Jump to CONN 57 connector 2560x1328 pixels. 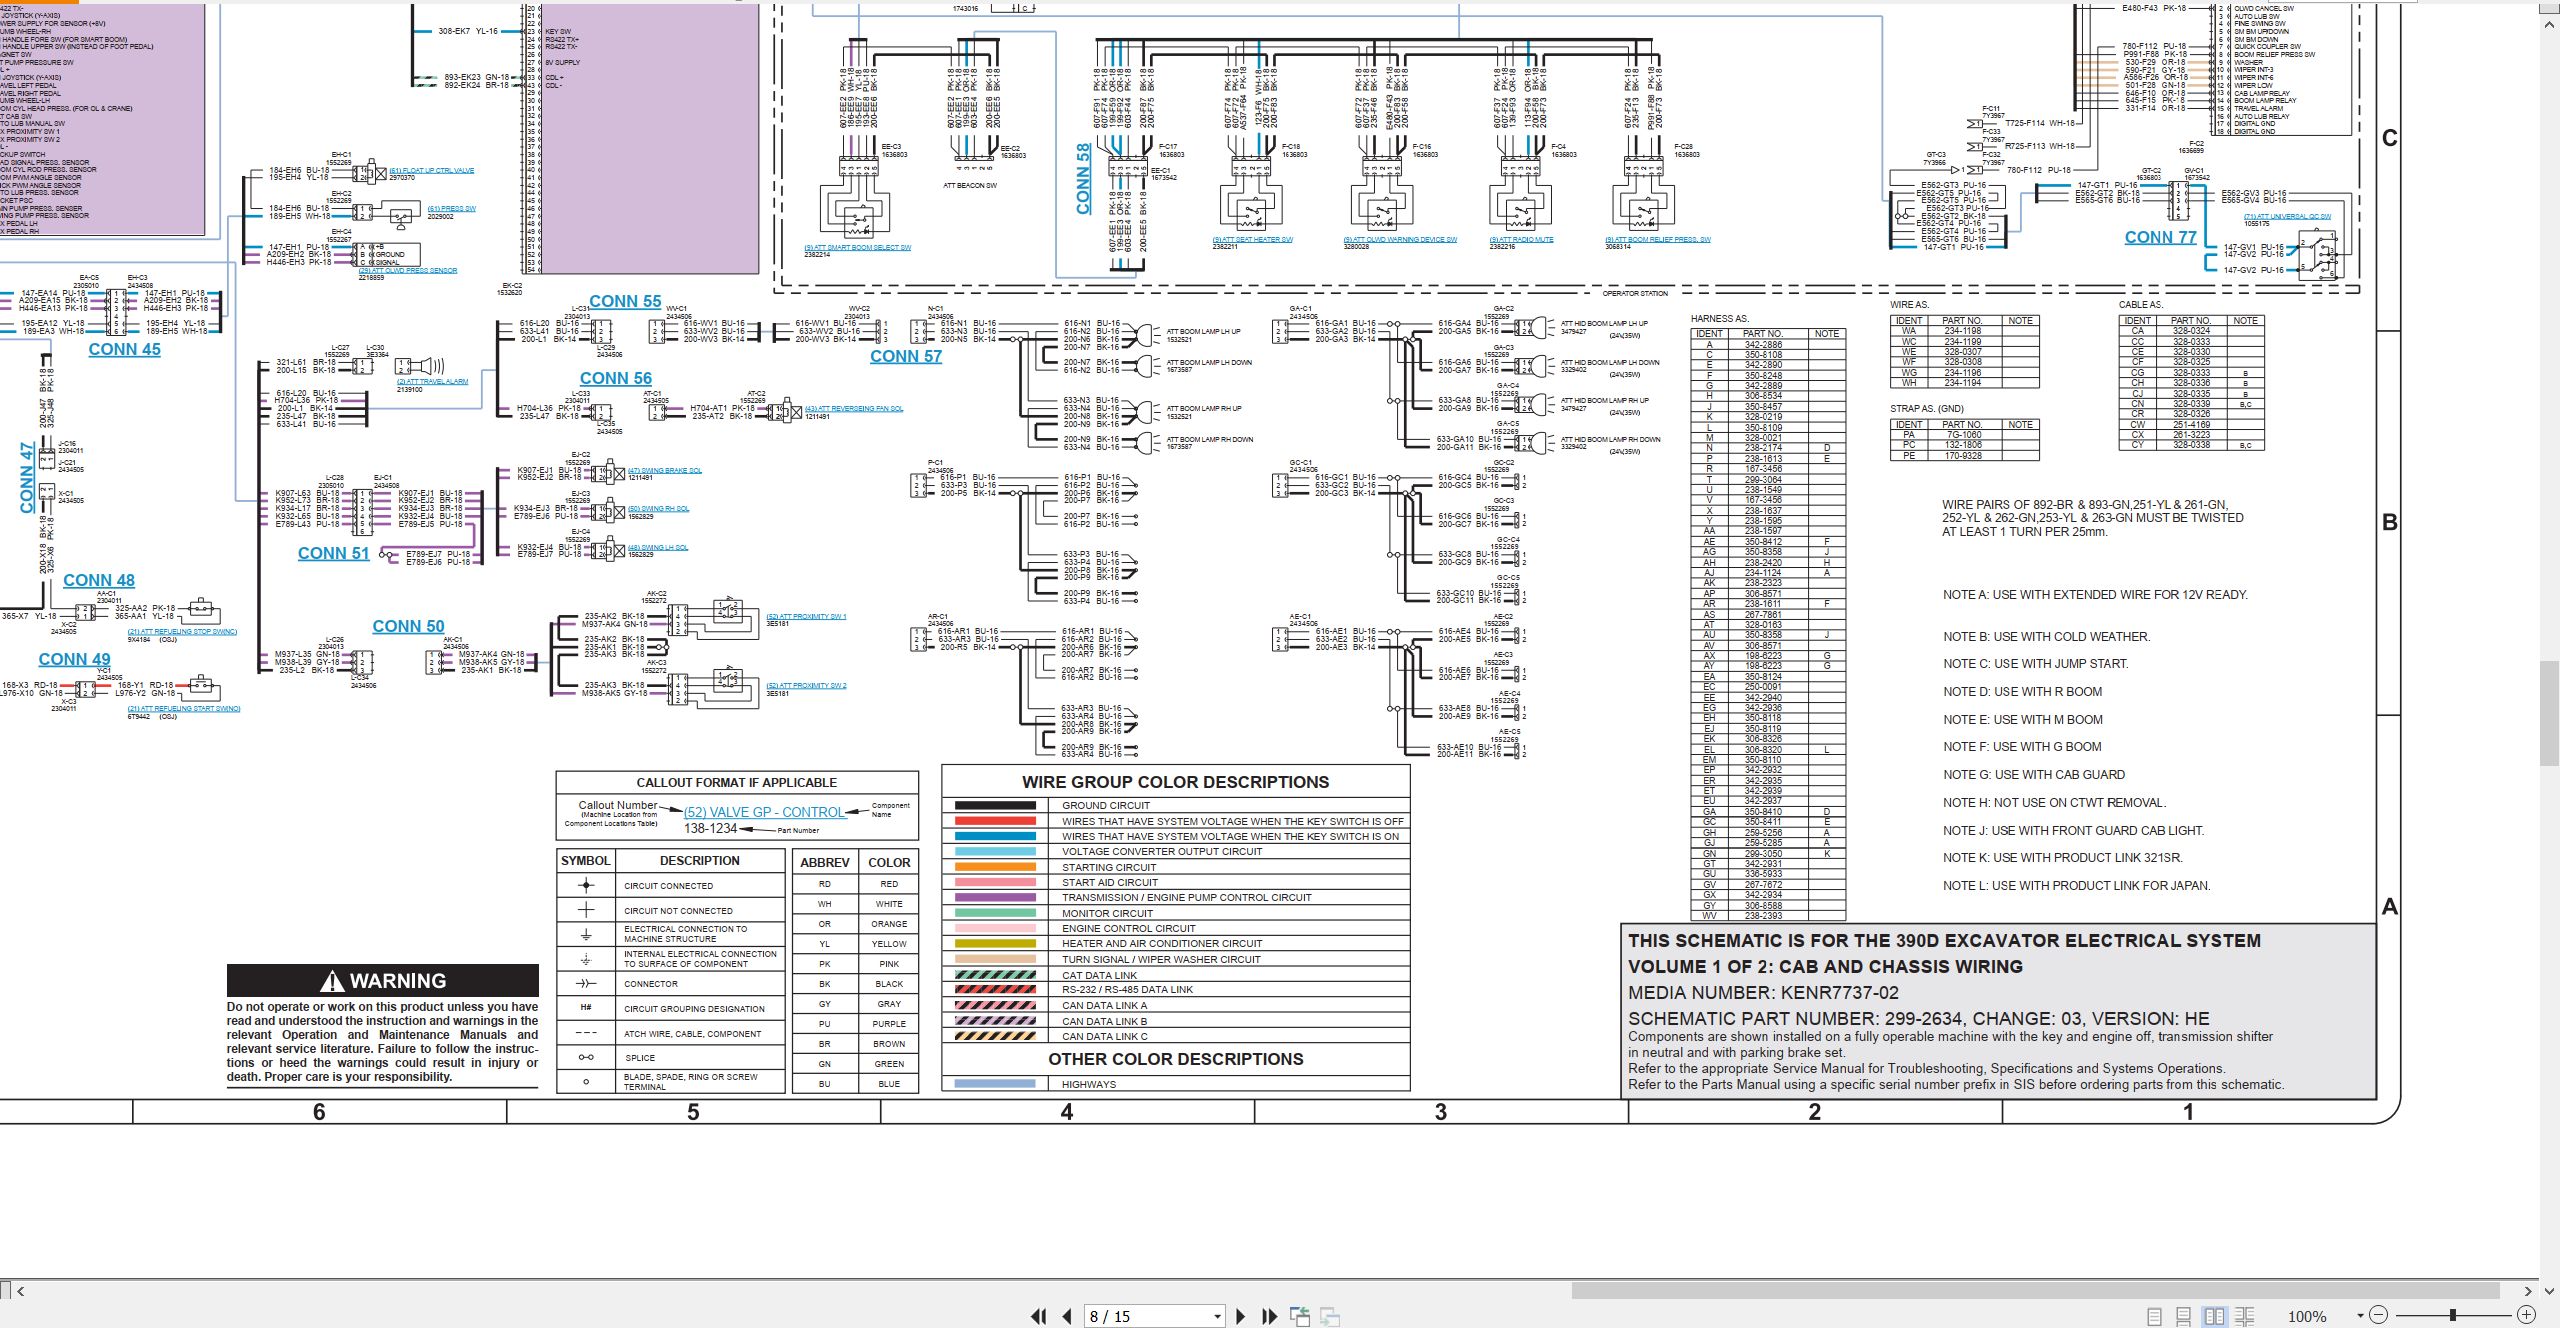point(906,356)
